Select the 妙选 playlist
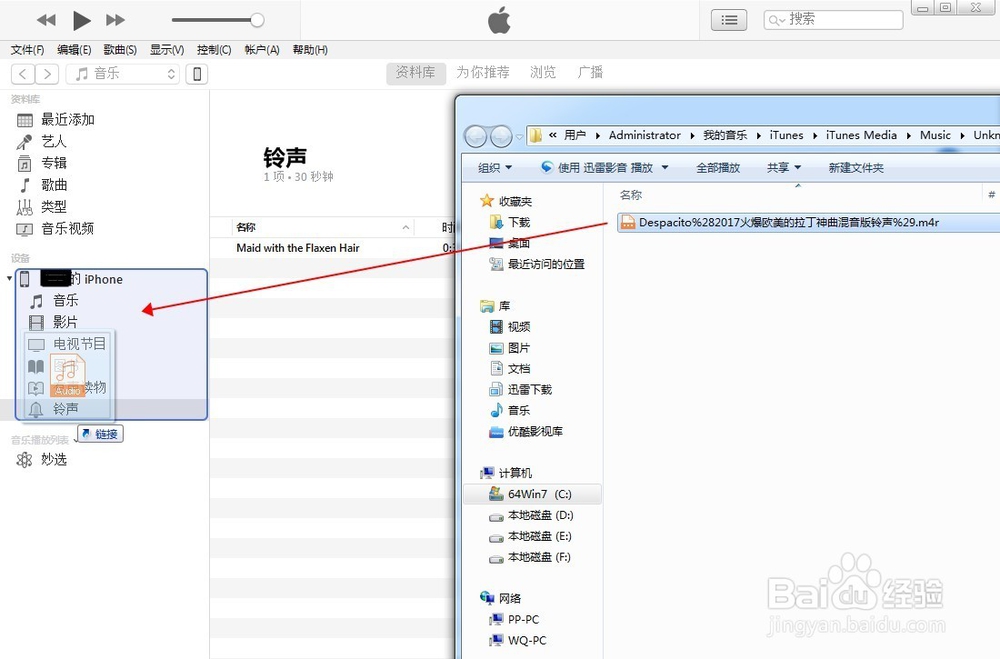The width and height of the screenshot is (1000, 659). [54, 459]
